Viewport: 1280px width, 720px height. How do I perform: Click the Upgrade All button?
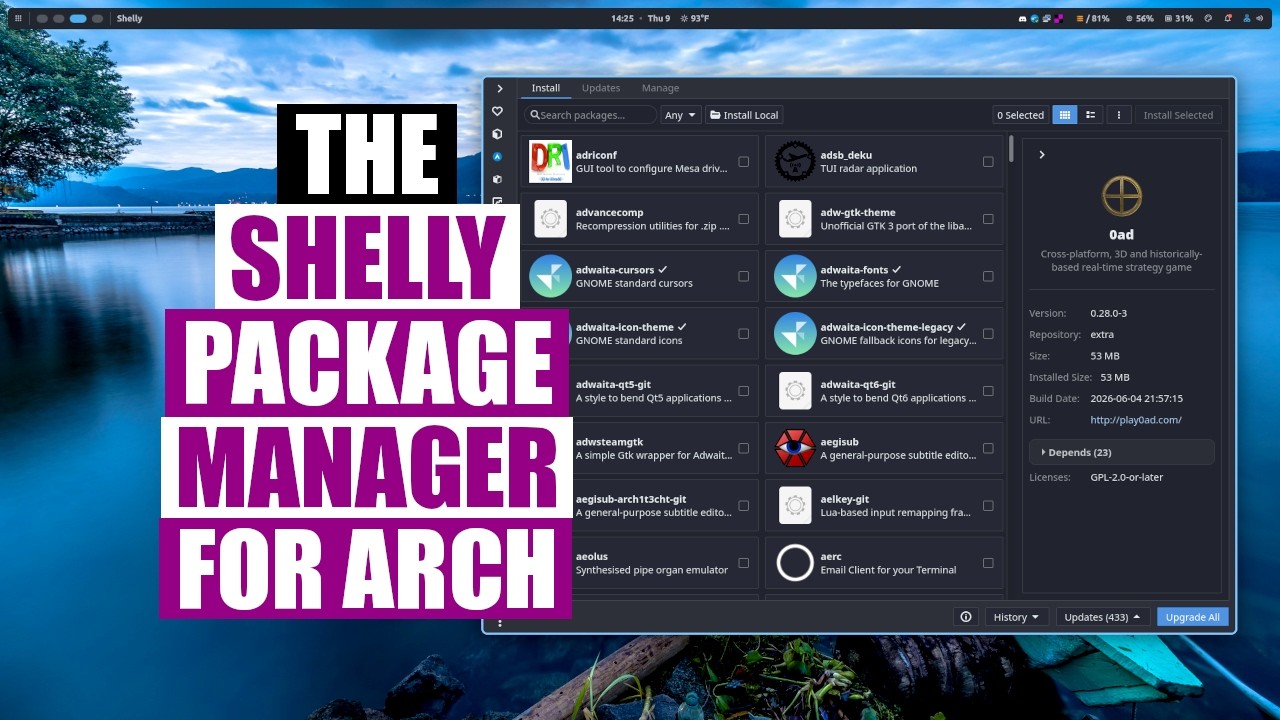tap(1193, 617)
